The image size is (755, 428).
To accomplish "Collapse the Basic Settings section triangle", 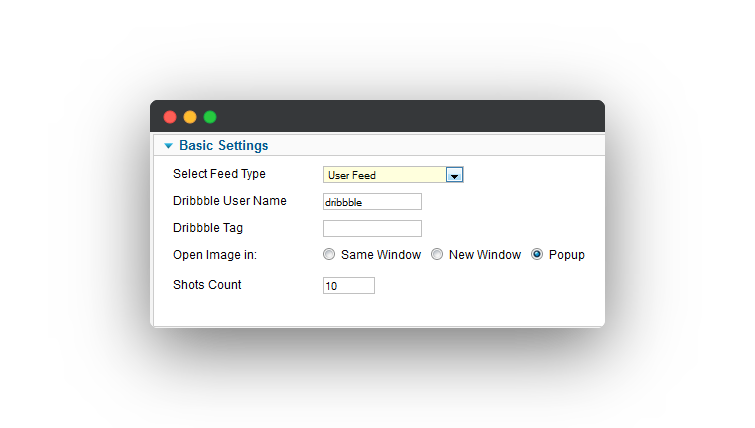I will [x=168, y=146].
